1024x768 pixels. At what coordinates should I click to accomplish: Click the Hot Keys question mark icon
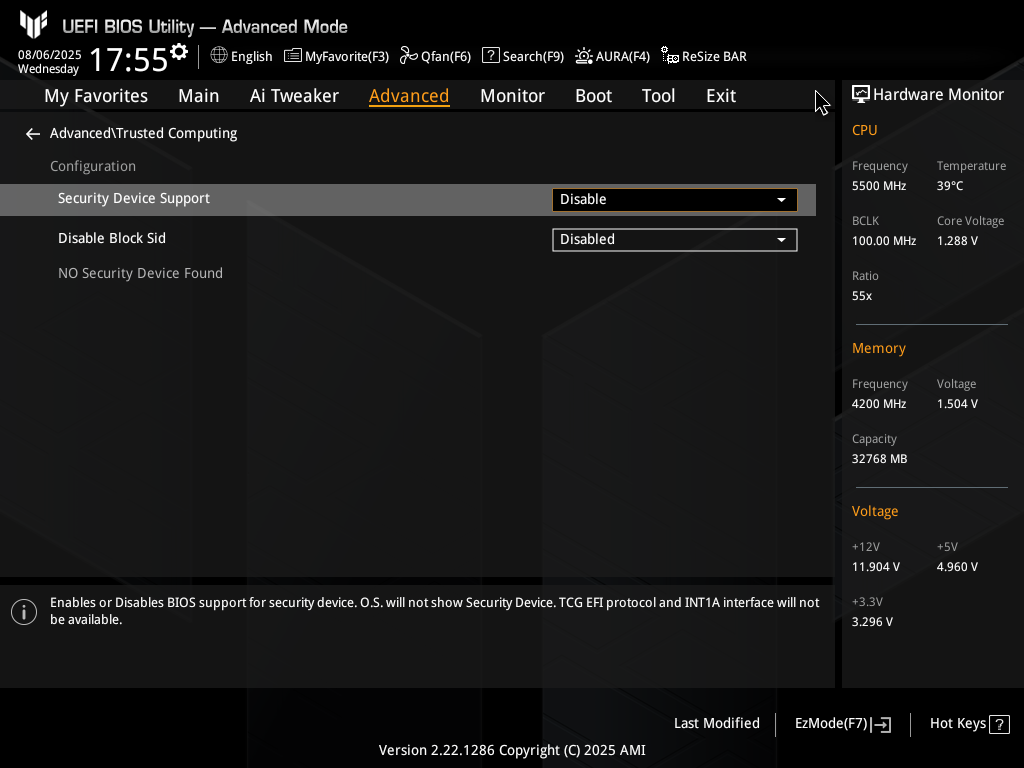(x=999, y=724)
